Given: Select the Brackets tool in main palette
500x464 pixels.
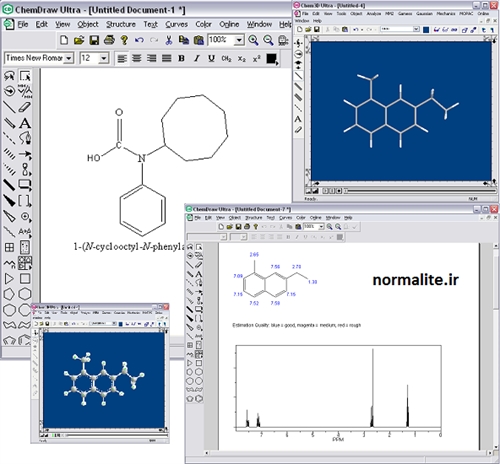Looking at the screenshot, I should [25, 201].
